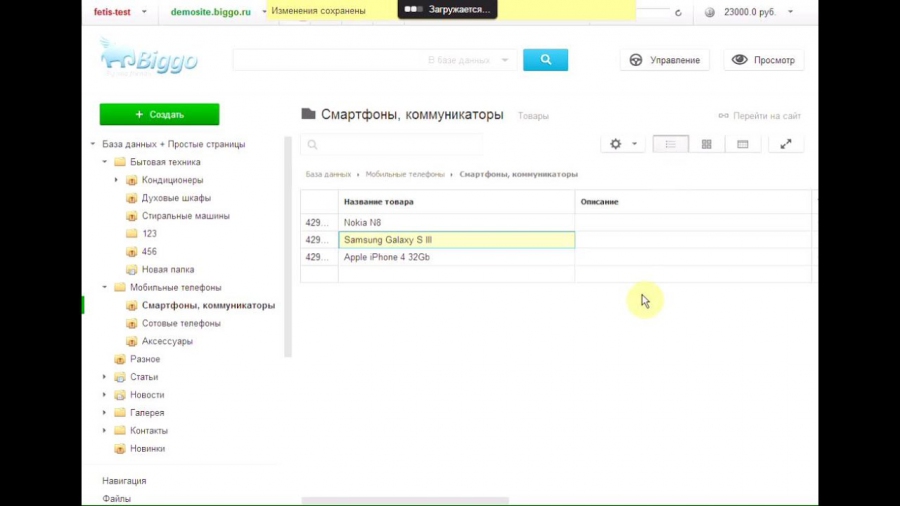Click the refresh icon in the top bar
This screenshot has width=900, height=506.
tap(678, 12)
